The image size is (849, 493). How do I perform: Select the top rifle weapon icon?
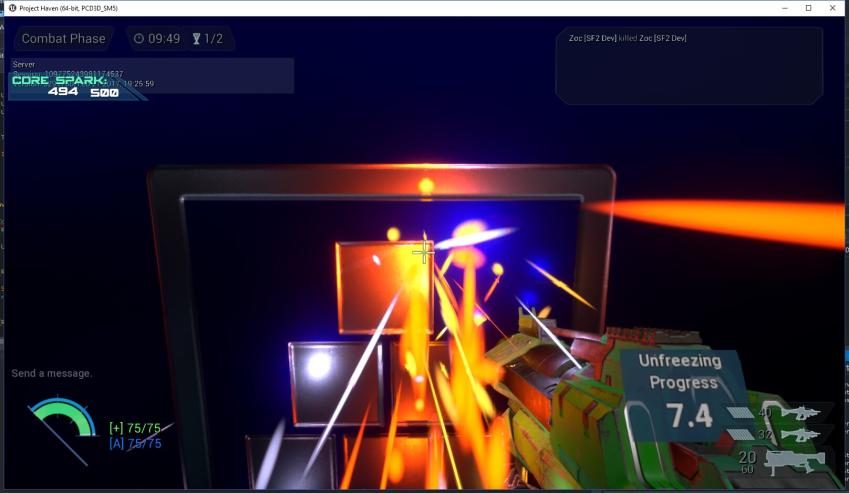pyautogui.click(x=802, y=413)
